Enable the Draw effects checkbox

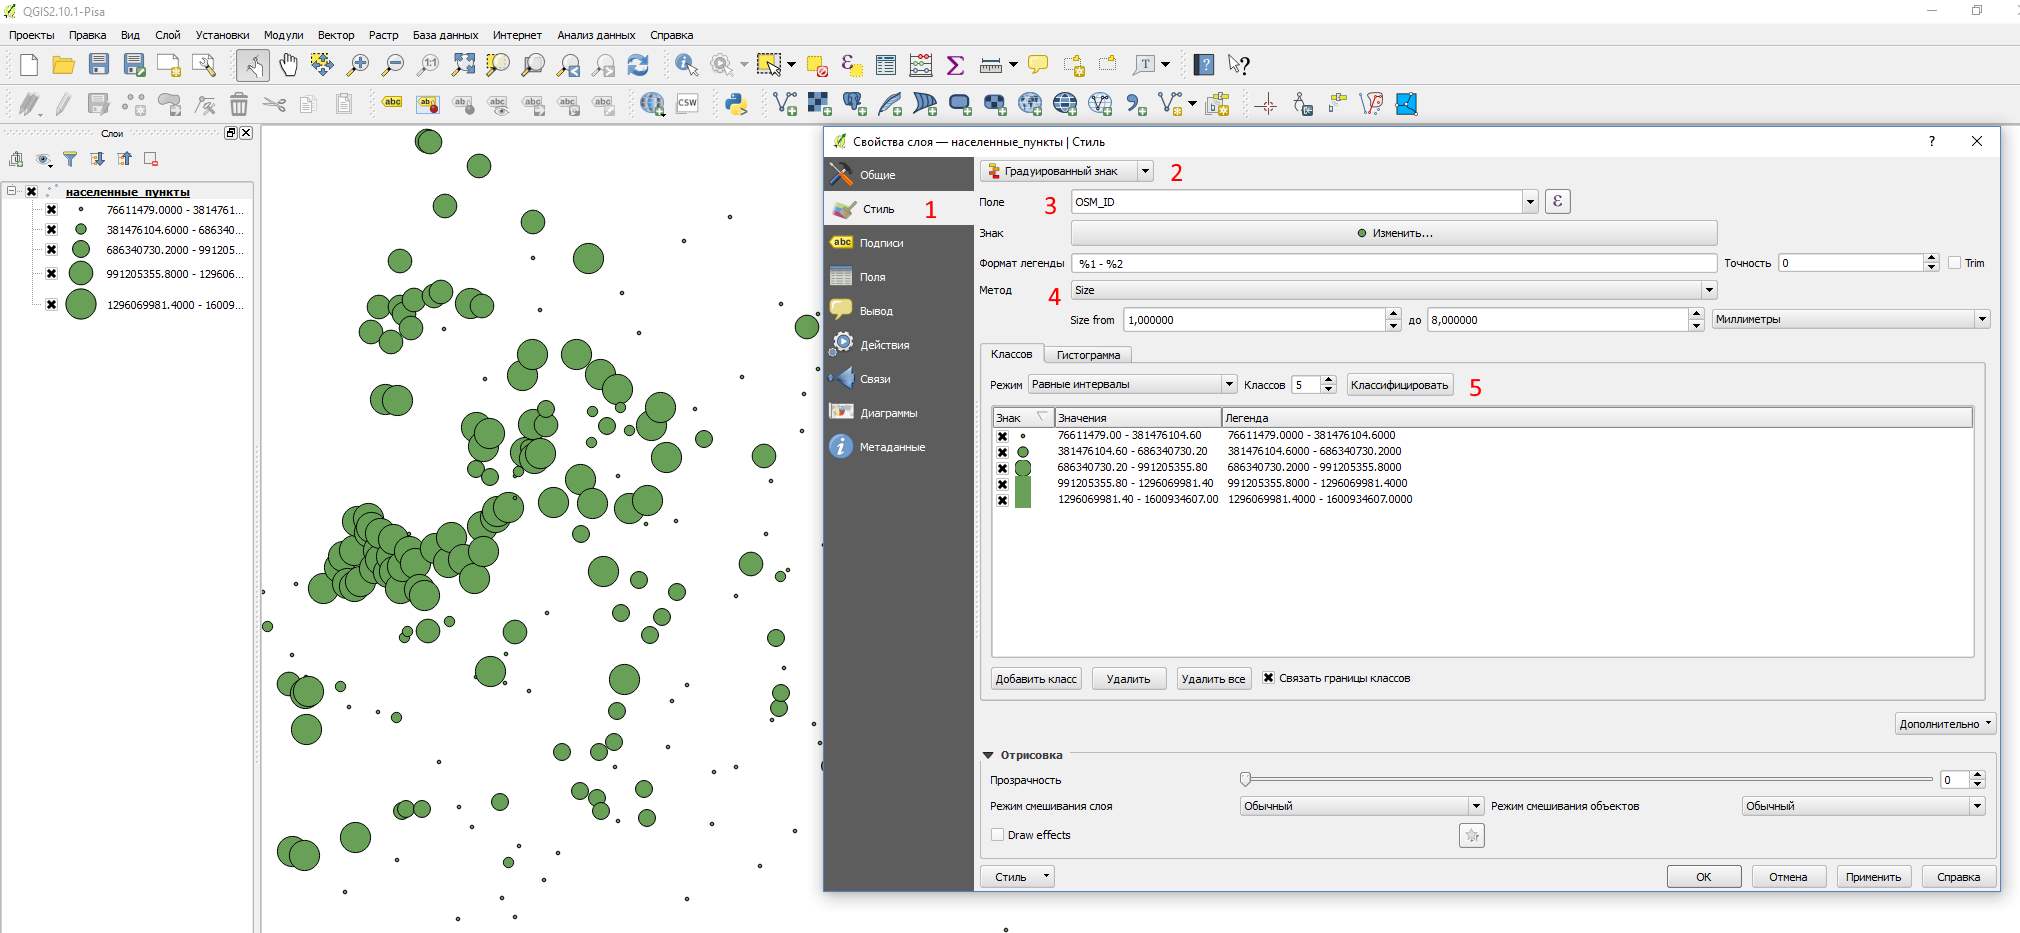click(x=997, y=835)
